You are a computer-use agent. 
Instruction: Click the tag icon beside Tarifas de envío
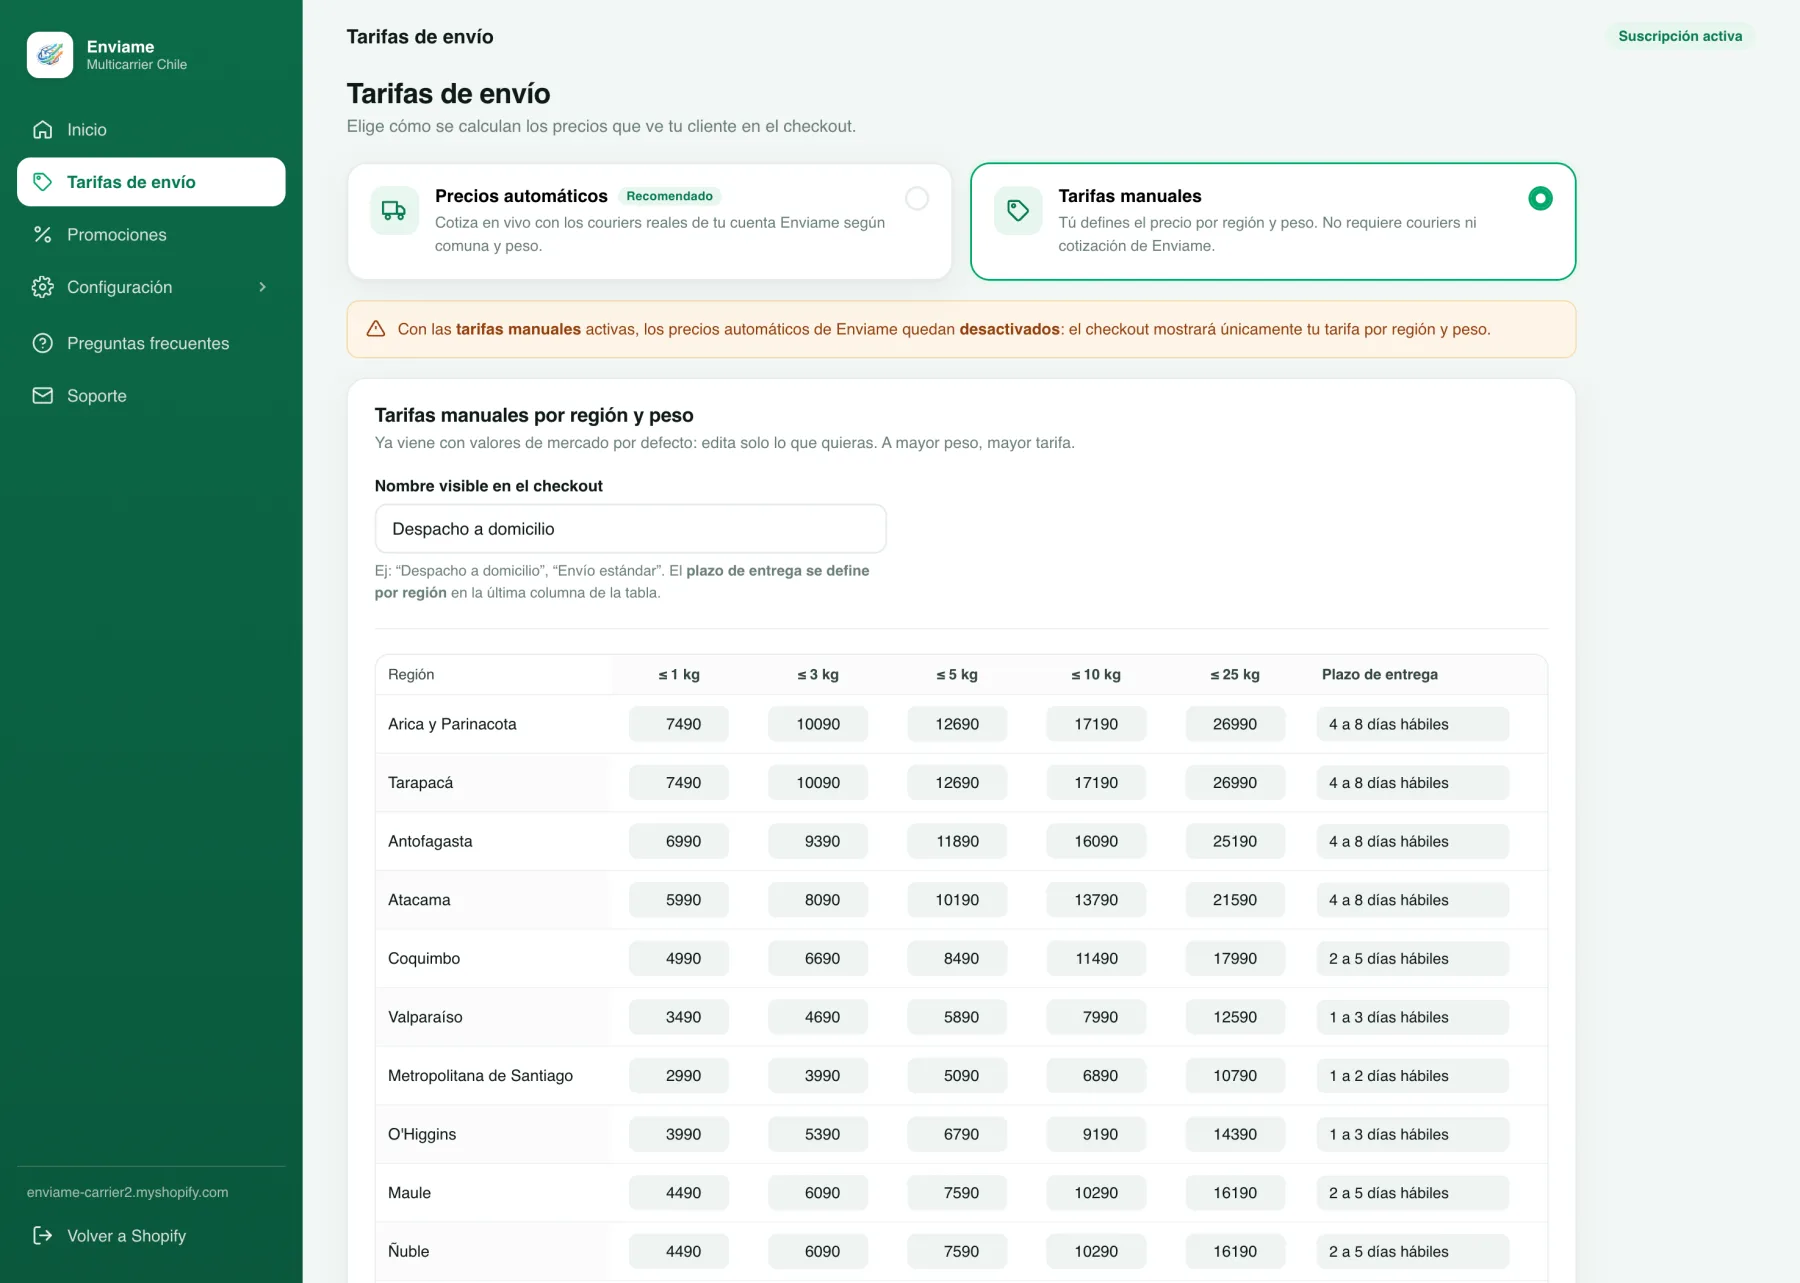42,182
